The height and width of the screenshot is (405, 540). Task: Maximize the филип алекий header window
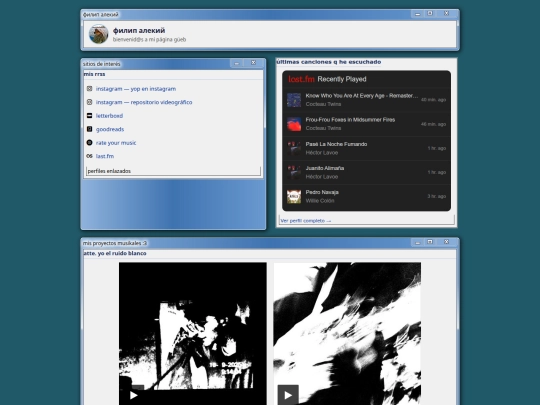click(430, 13)
